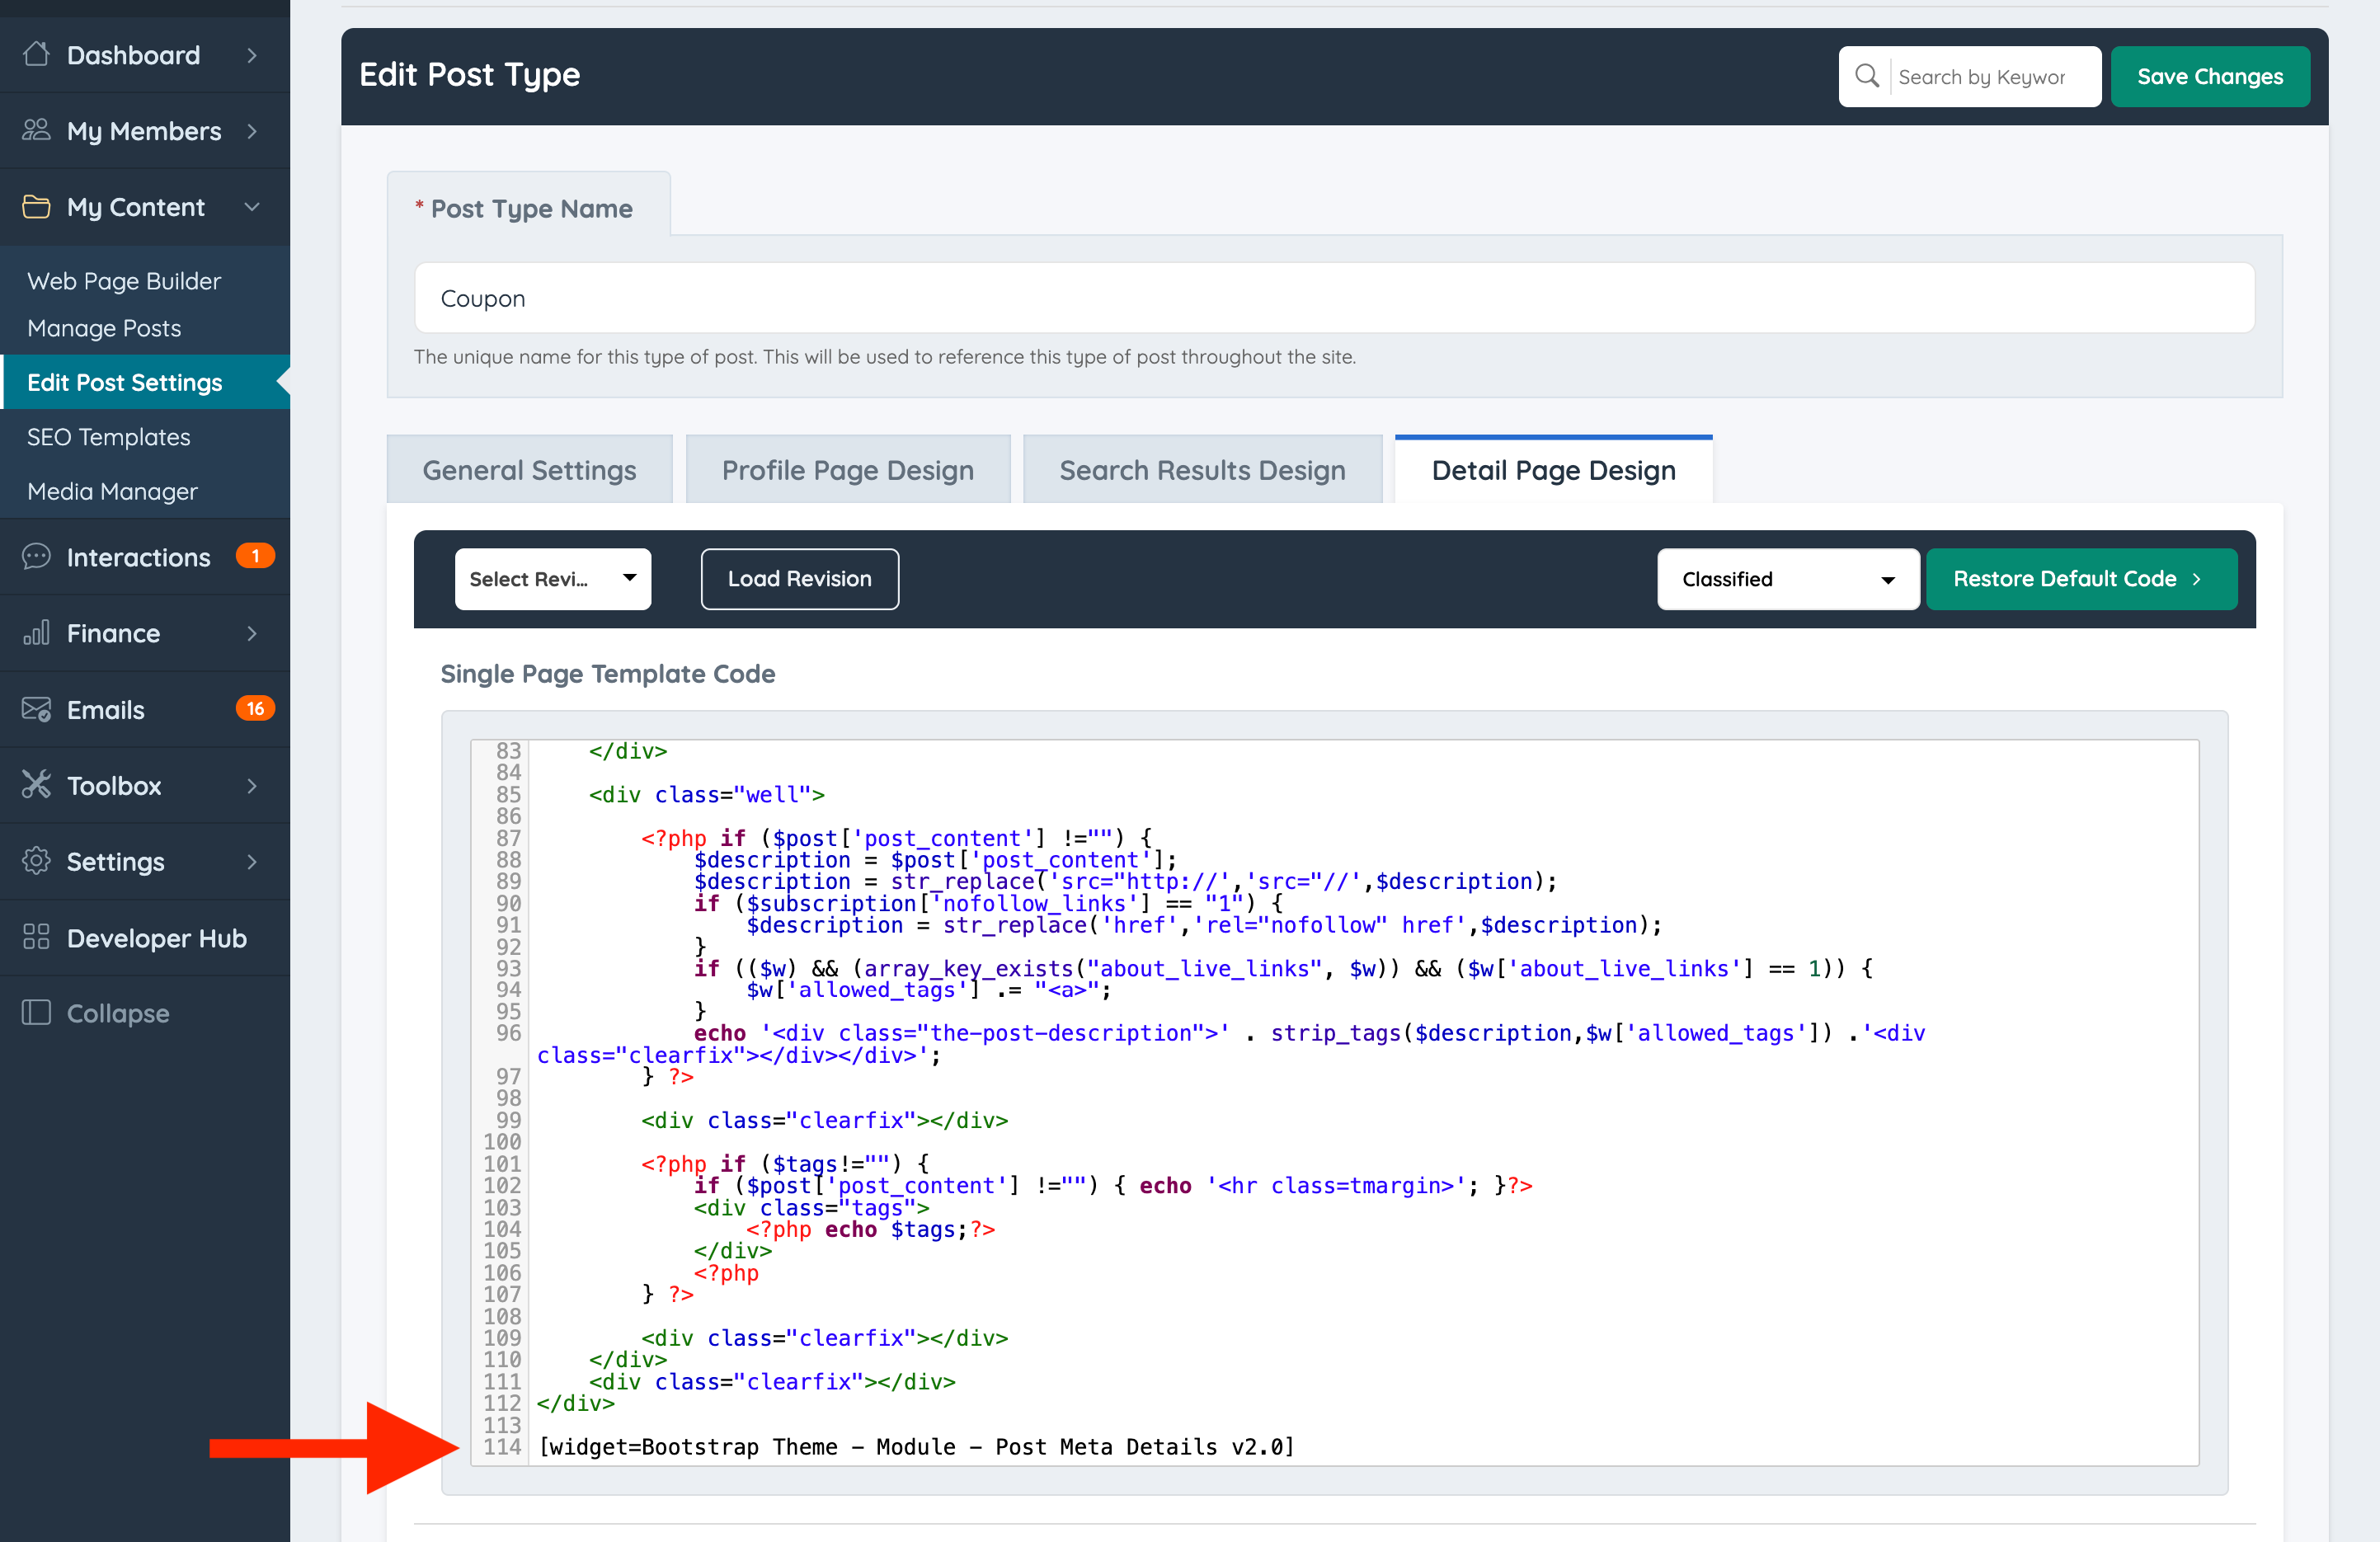Click the echo $tags code line
2380x1542 pixels.
(870, 1229)
